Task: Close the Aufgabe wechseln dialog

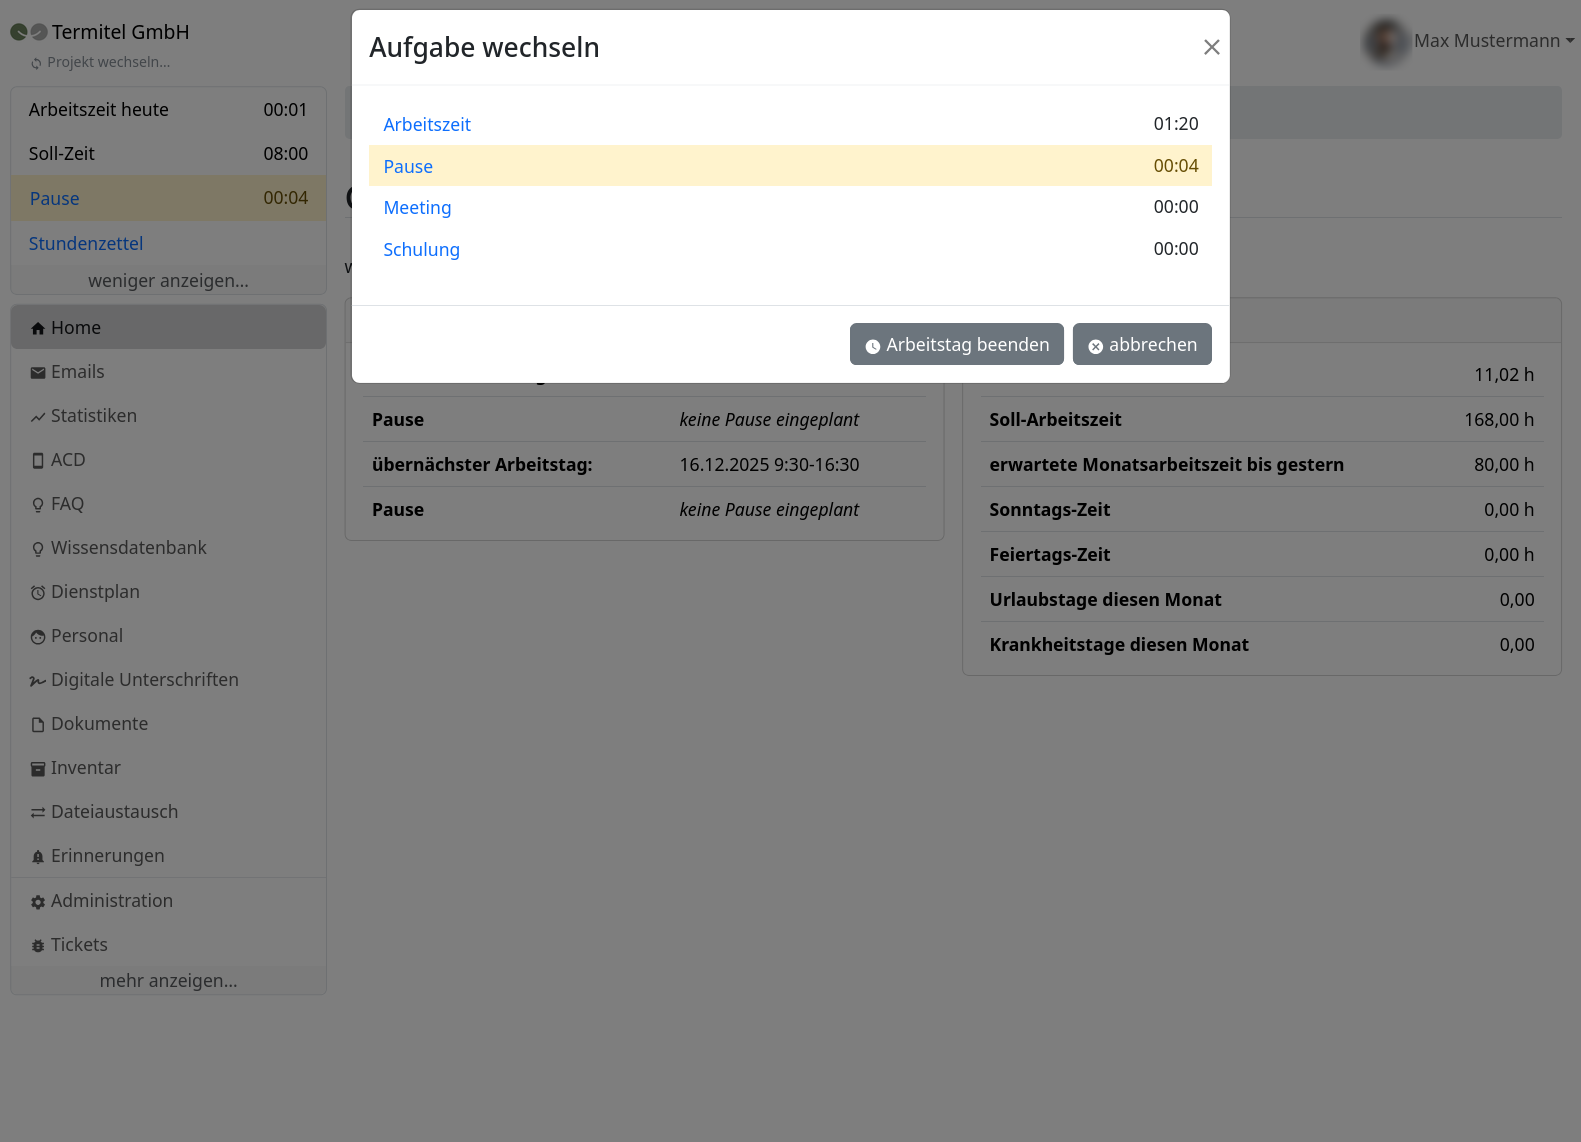Action: pos(1211,47)
